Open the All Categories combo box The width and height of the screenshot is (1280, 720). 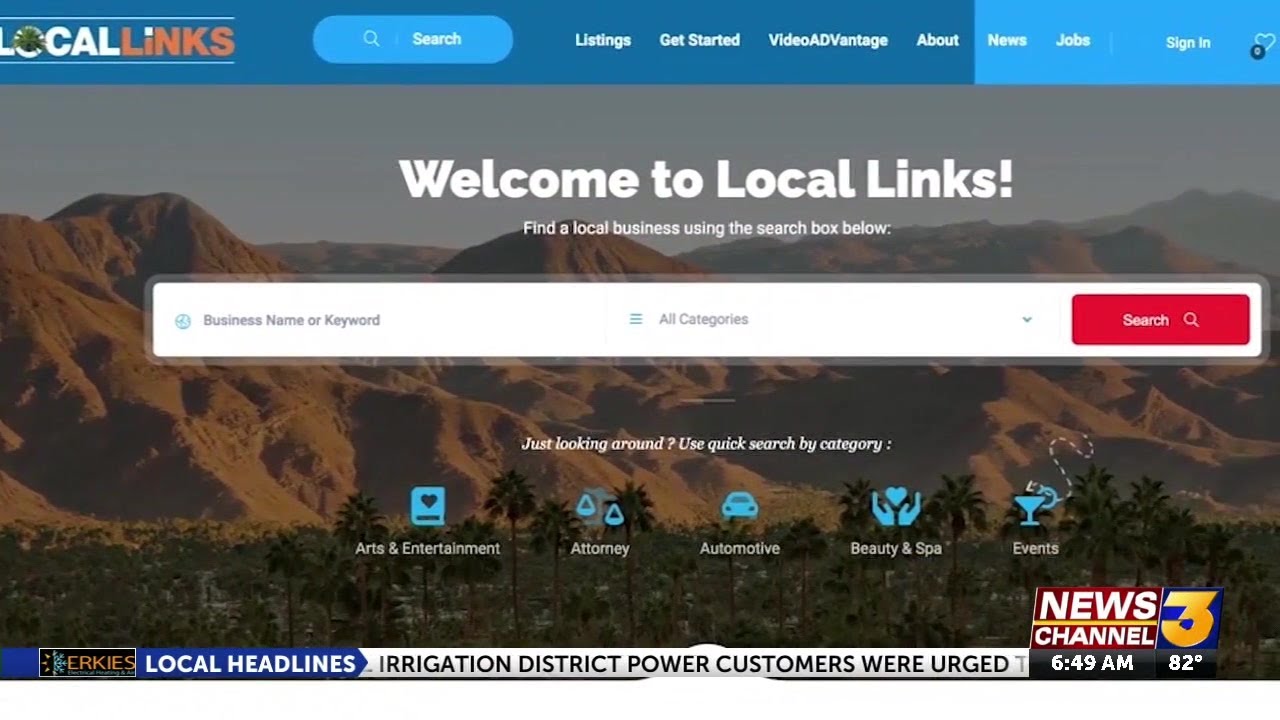click(x=831, y=320)
